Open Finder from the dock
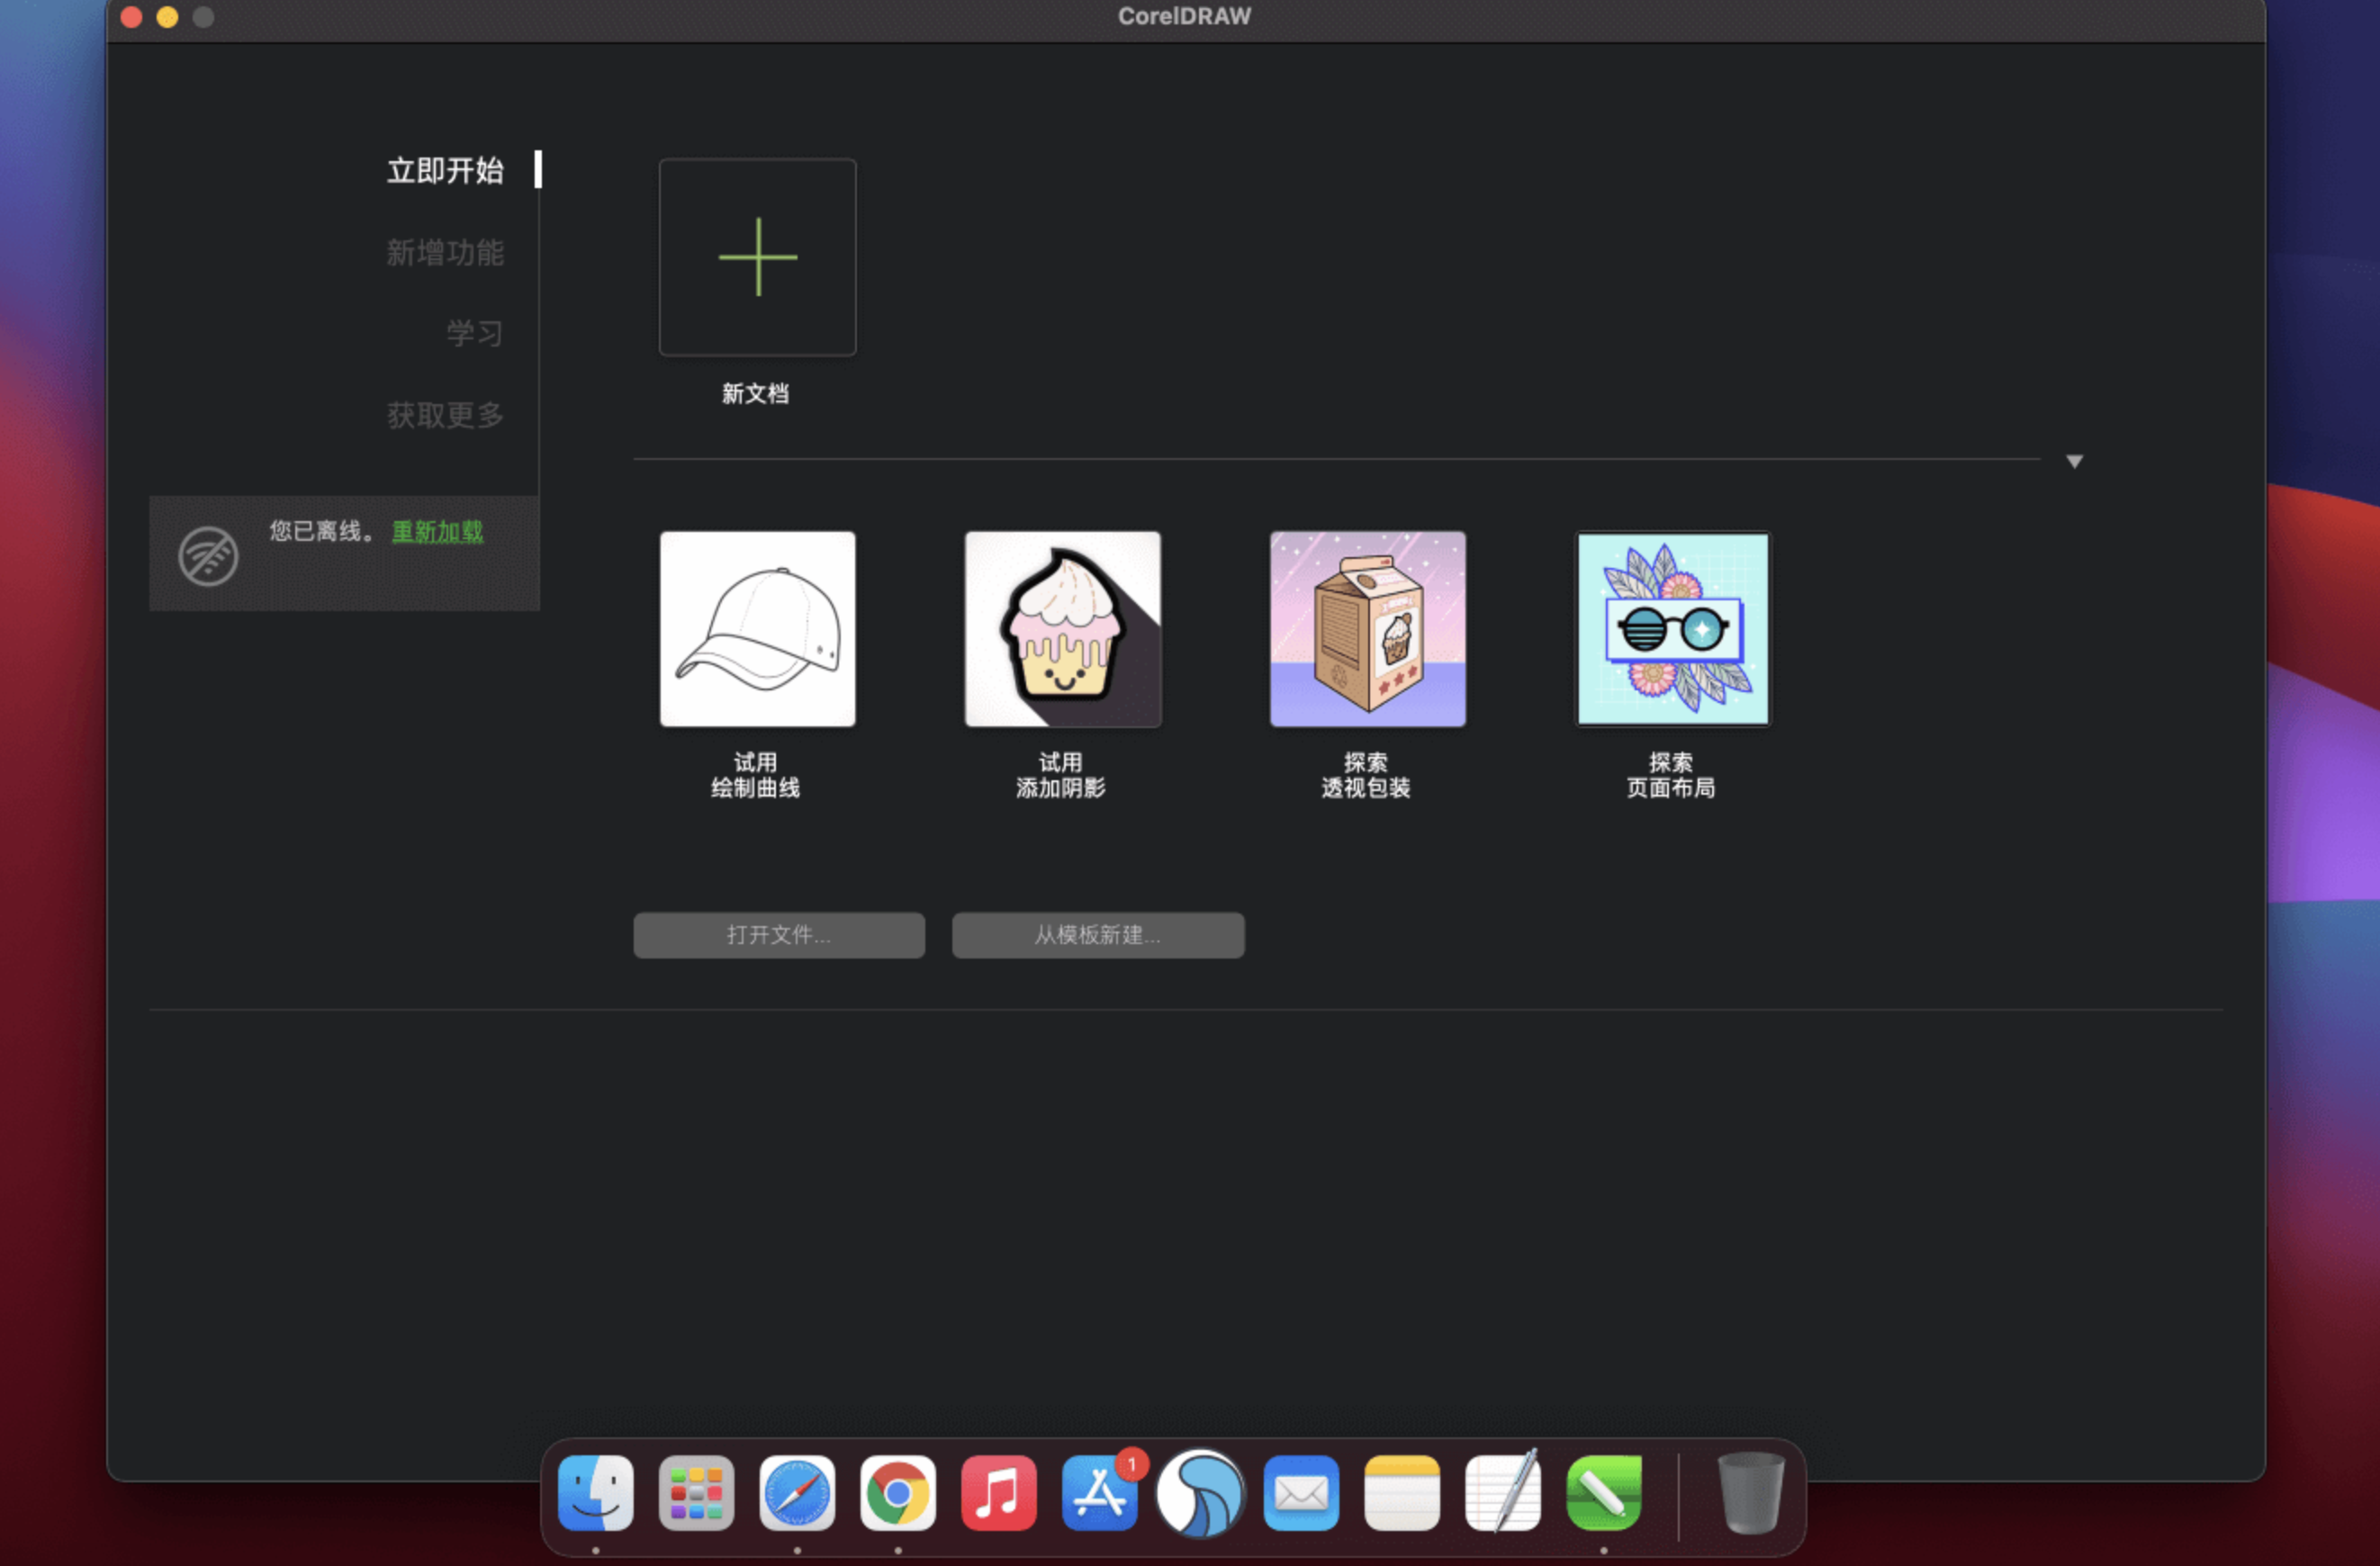This screenshot has height=1566, width=2380. click(596, 1493)
